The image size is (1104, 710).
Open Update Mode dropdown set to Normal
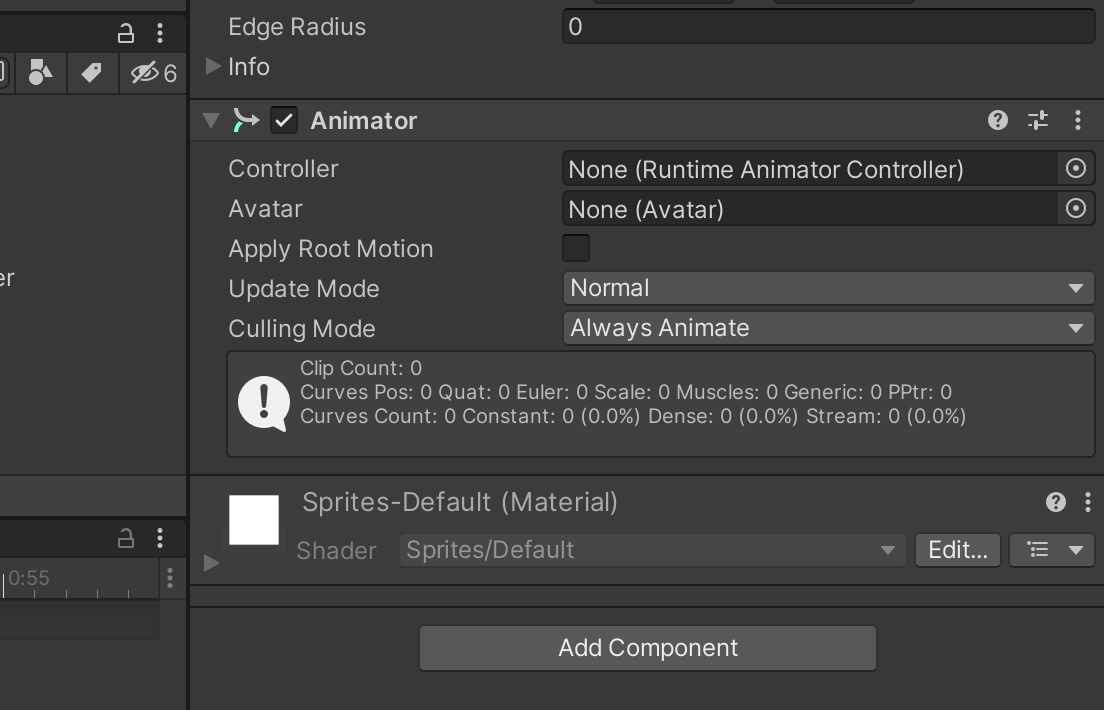pos(829,288)
